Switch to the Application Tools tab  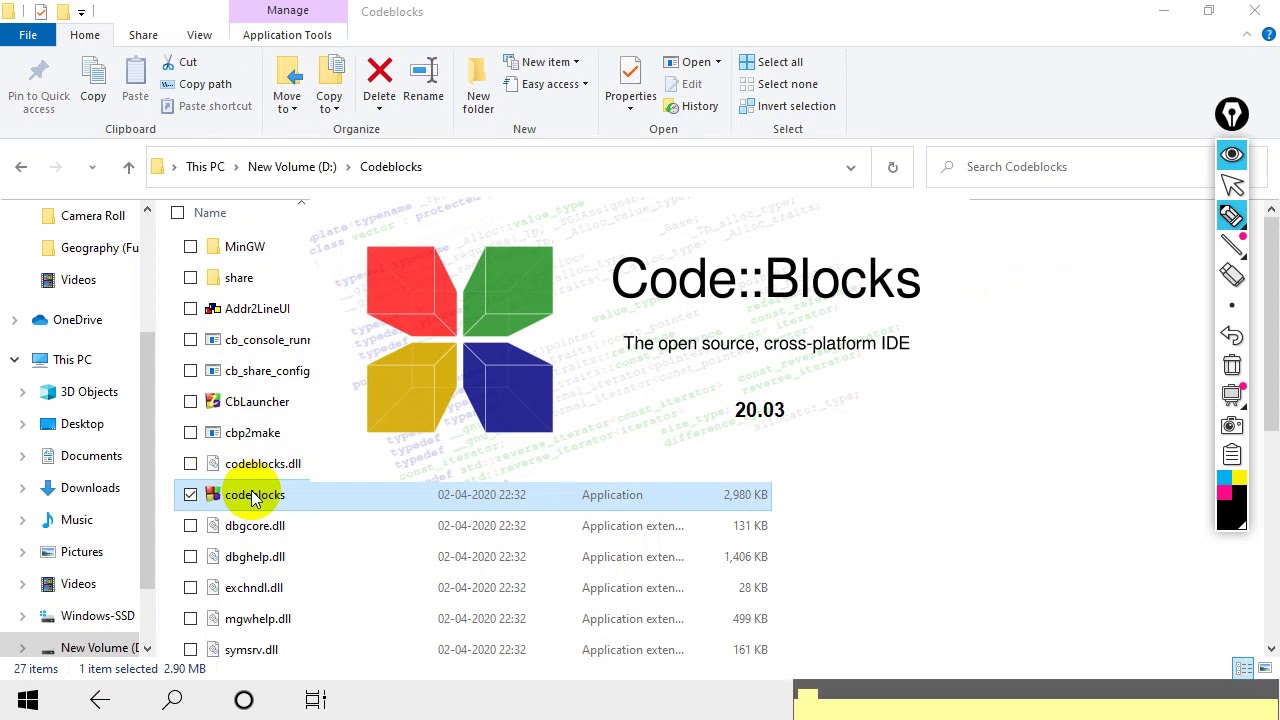pos(287,35)
